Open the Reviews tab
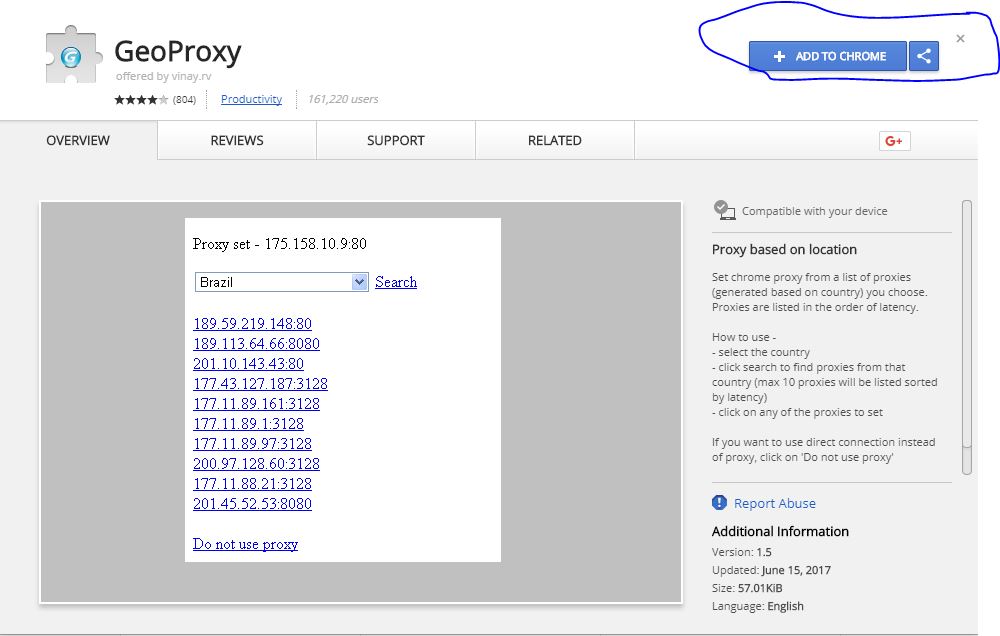 click(237, 140)
